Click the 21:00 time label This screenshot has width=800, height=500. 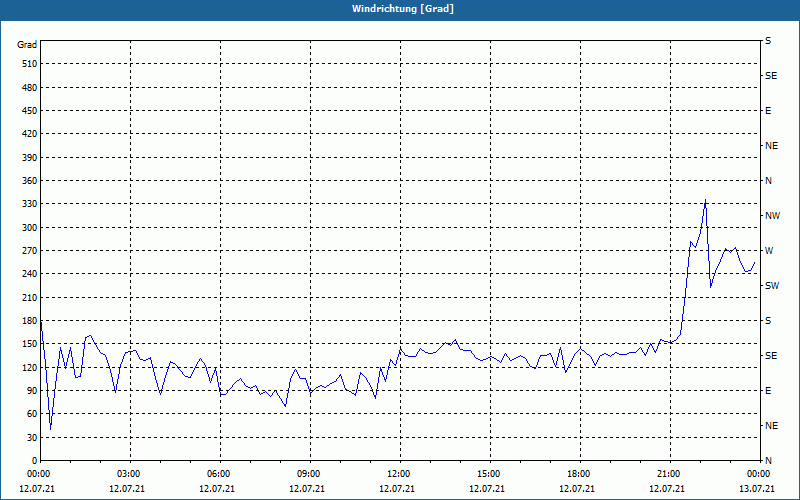670,473
